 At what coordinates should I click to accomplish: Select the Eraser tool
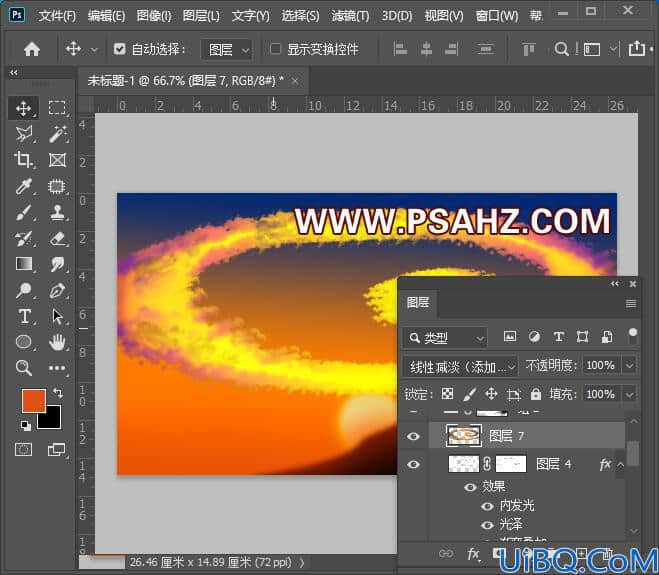57,238
